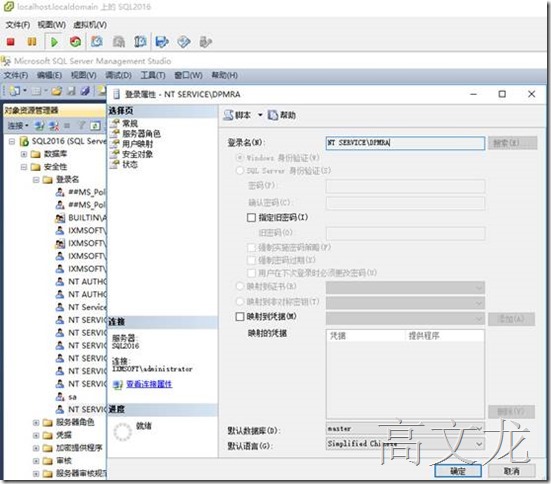The height and width of the screenshot is (484, 551).
Task: Click the 查看连接属性 link
Action: 149,384
